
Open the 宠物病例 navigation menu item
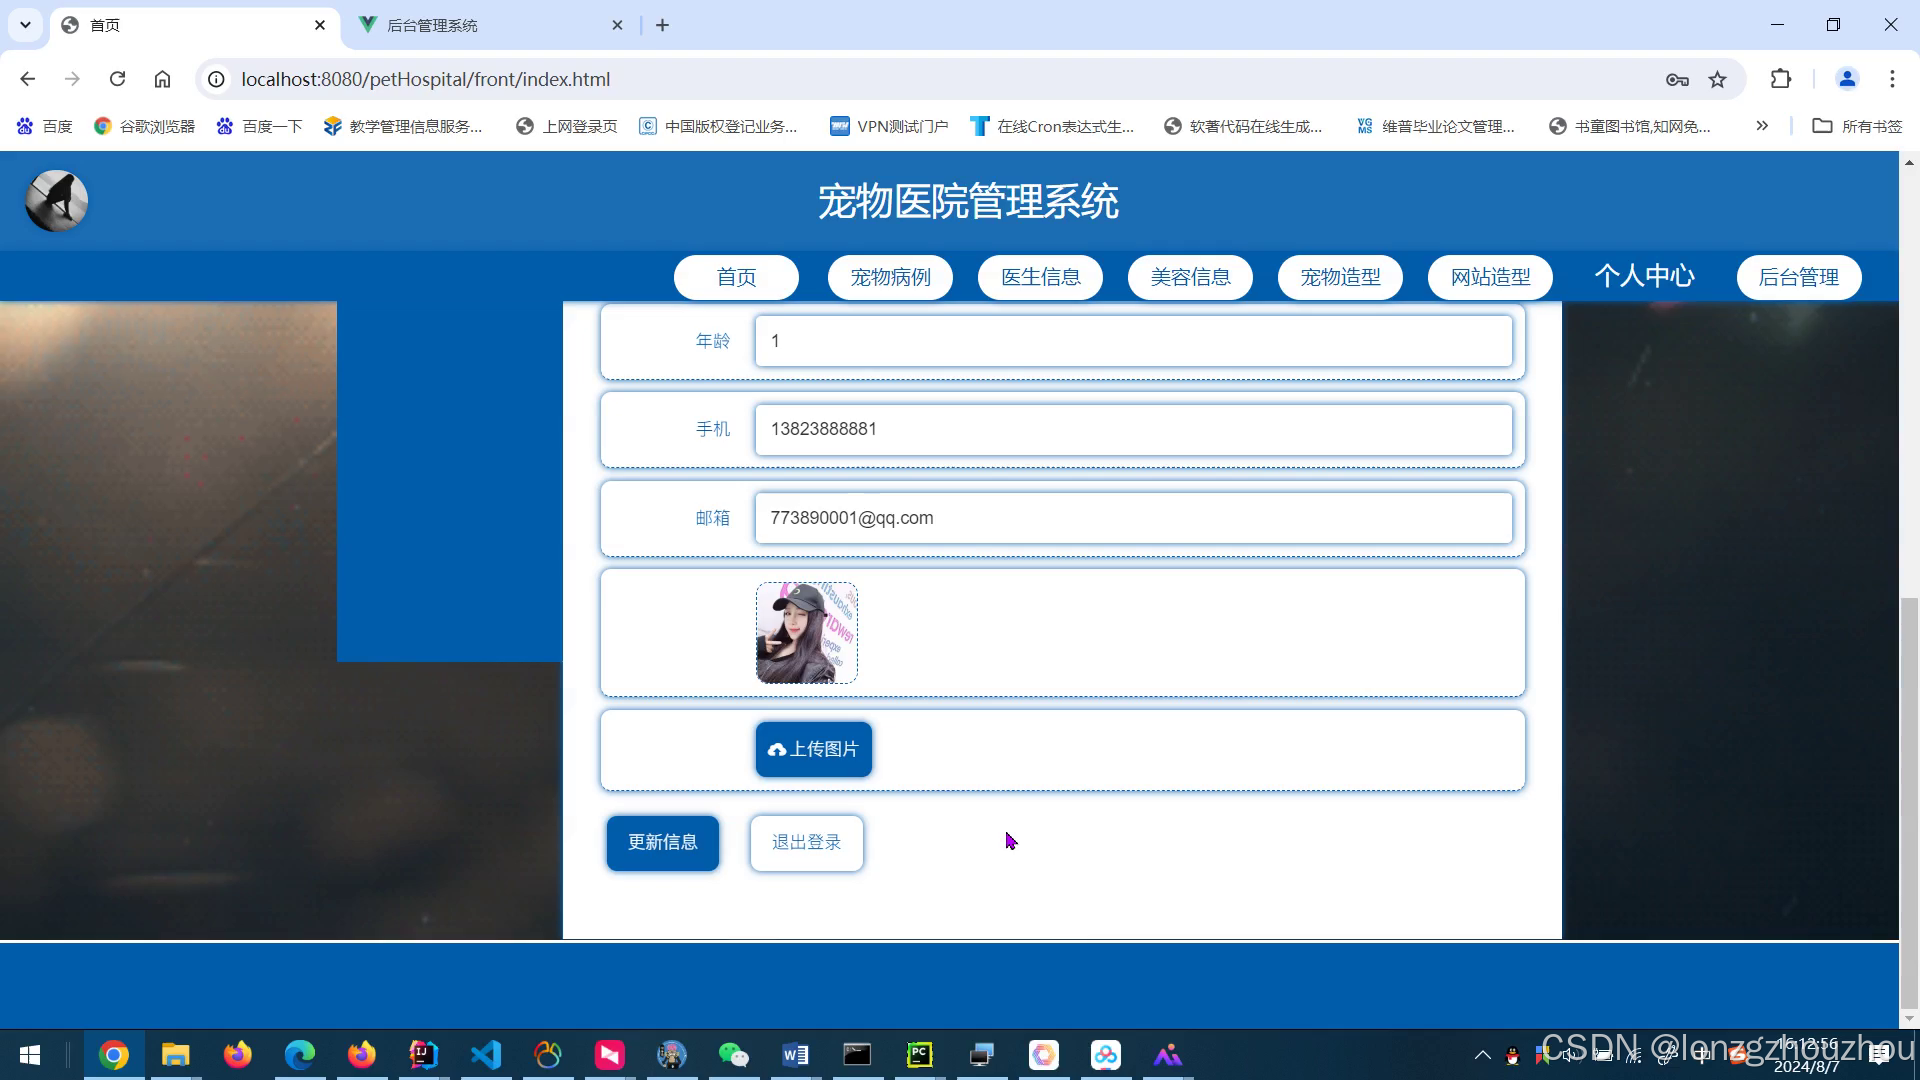(890, 277)
